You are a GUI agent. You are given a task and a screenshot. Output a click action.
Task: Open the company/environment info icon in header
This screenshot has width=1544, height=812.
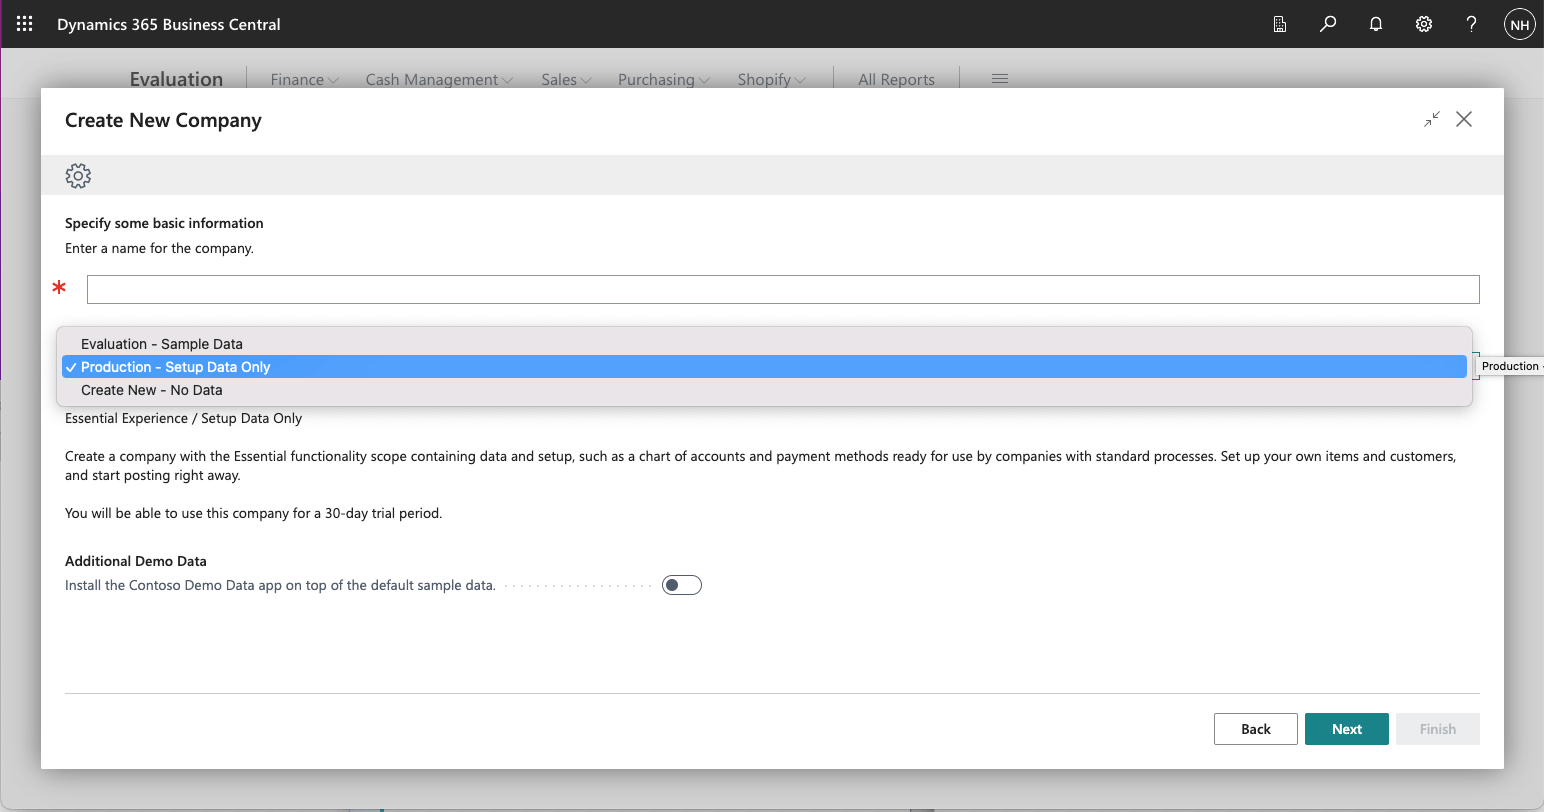tap(1280, 24)
